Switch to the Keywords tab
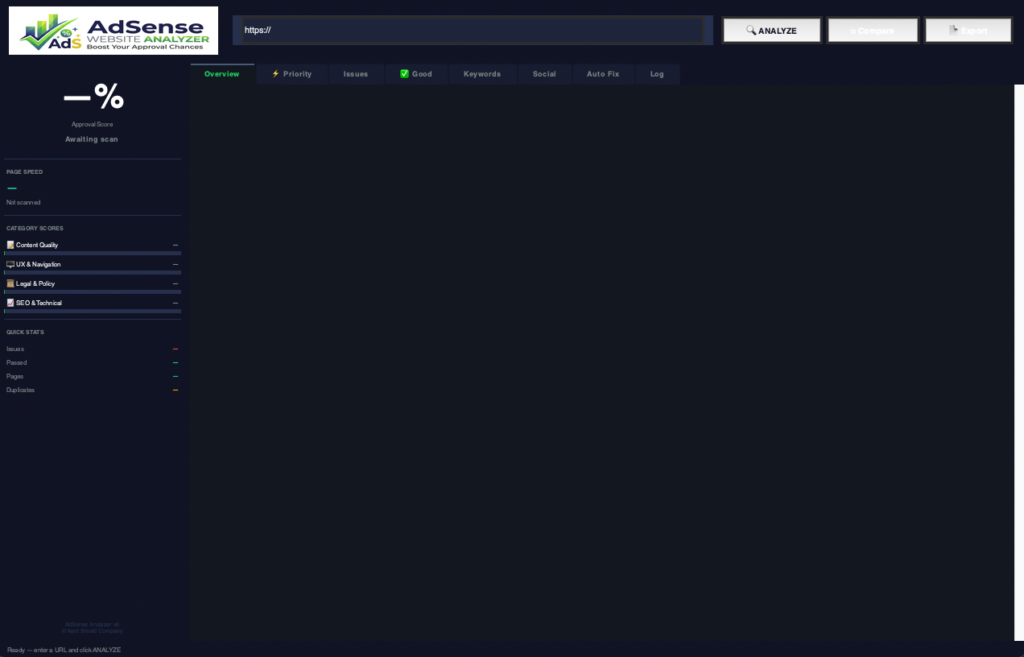This screenshot has height=657, width=1024. pyautogui.click(x=482, y=73)
